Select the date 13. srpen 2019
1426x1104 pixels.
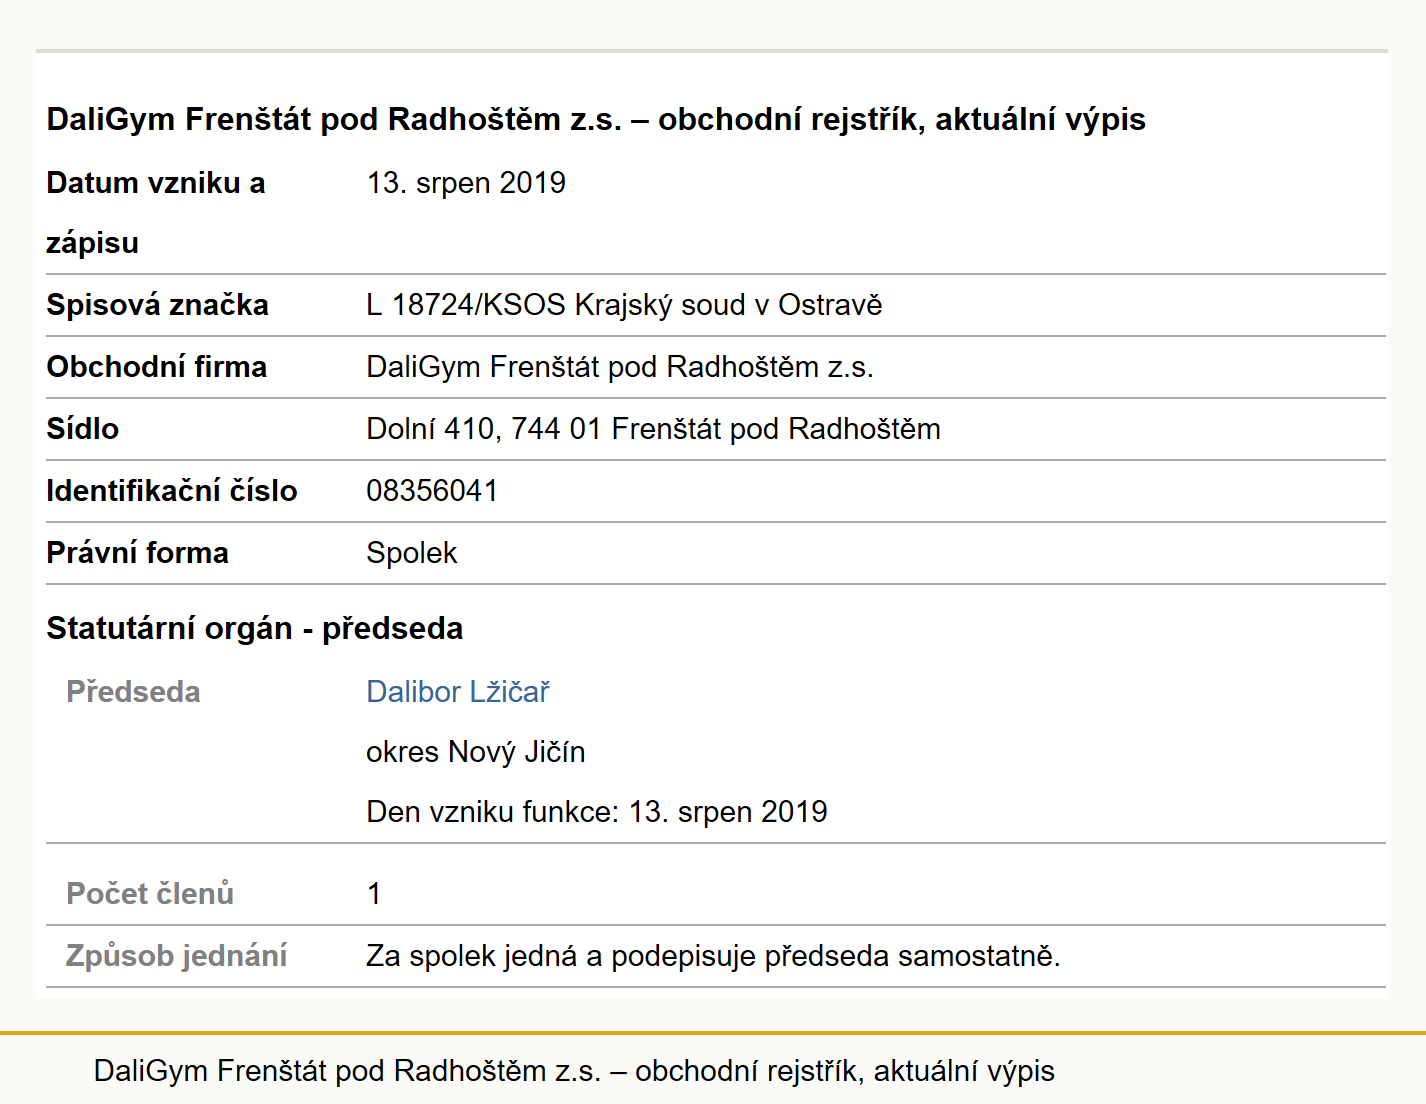[x=466, y=183]
